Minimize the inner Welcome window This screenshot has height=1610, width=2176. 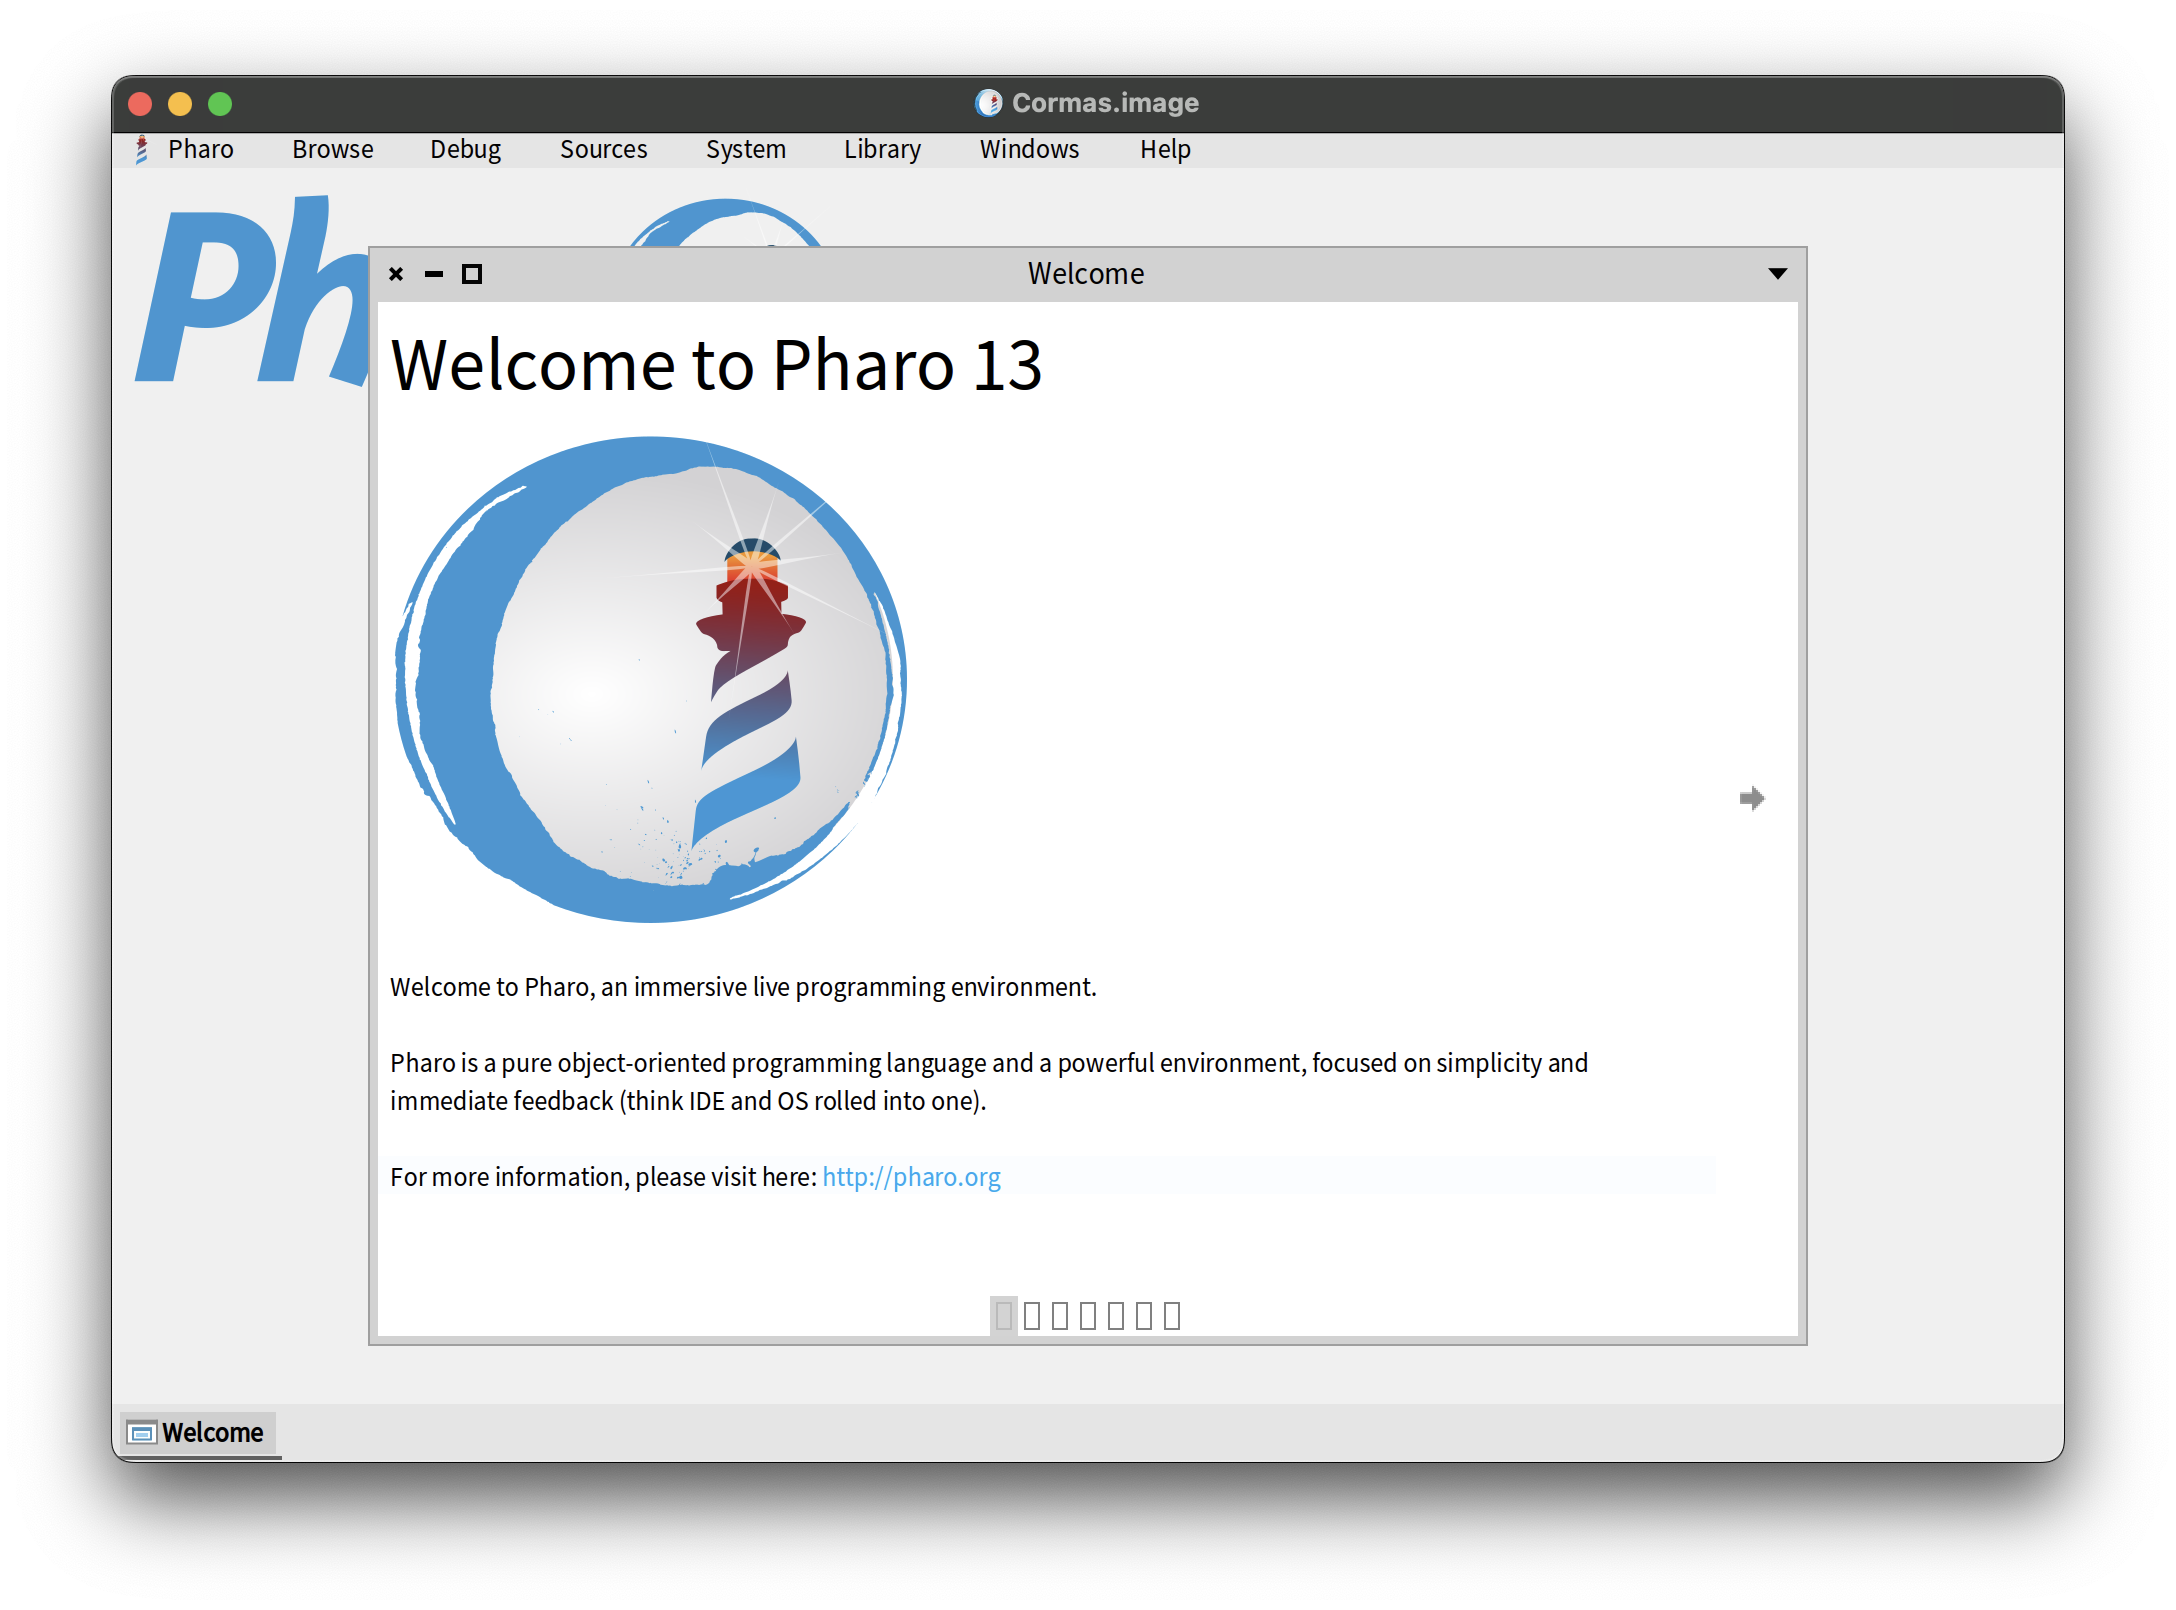(434, 274)
